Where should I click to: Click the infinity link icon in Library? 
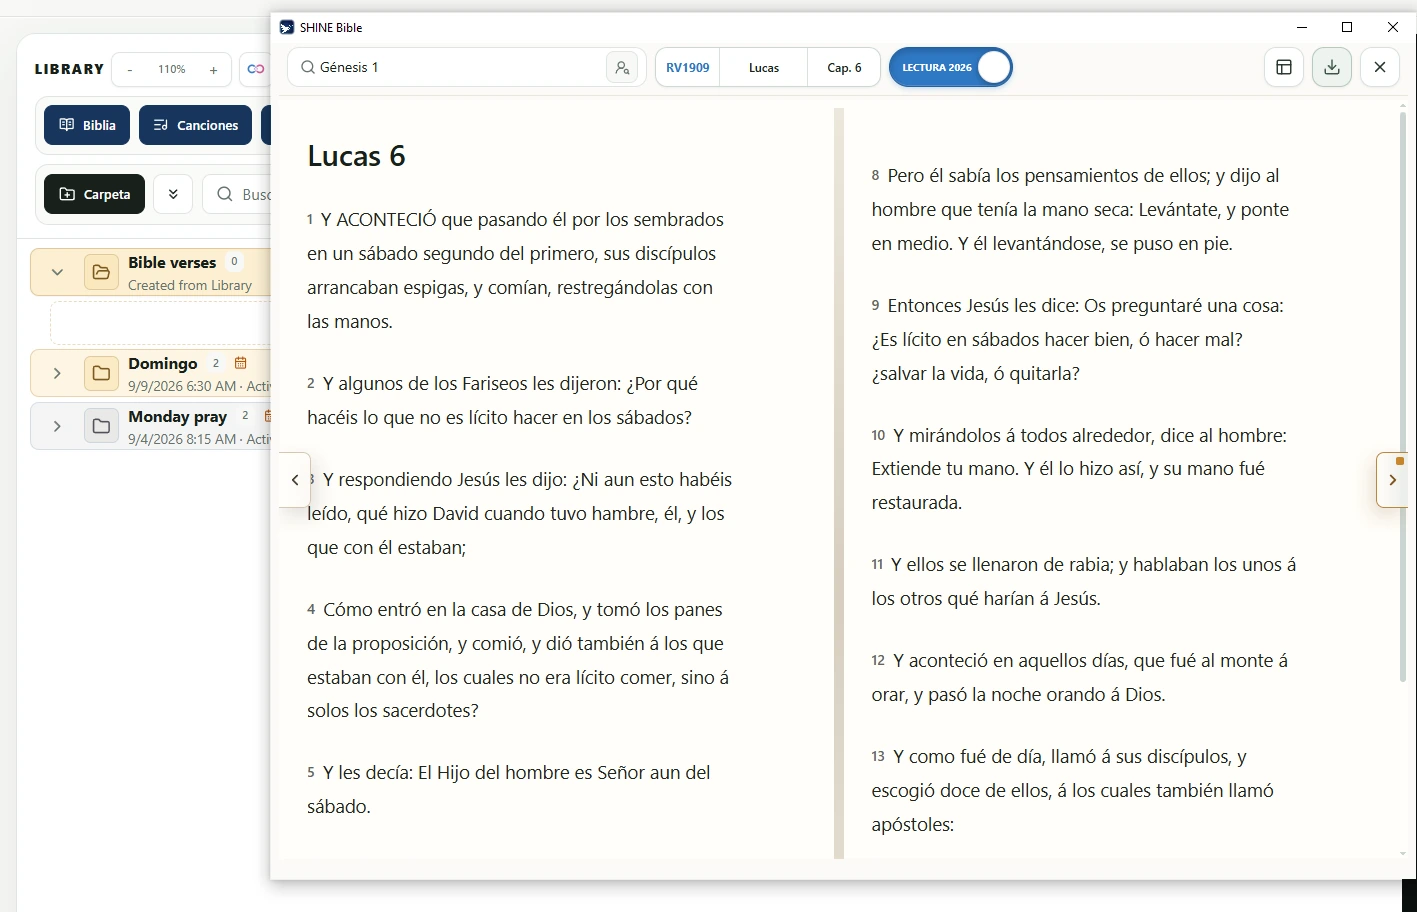[x=256, y=69]
